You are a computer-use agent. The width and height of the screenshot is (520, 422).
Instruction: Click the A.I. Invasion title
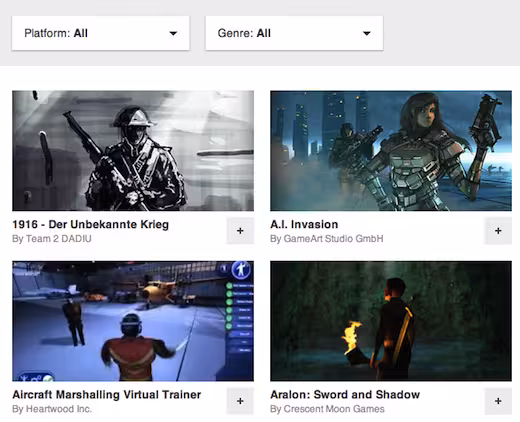click(304, 224)
